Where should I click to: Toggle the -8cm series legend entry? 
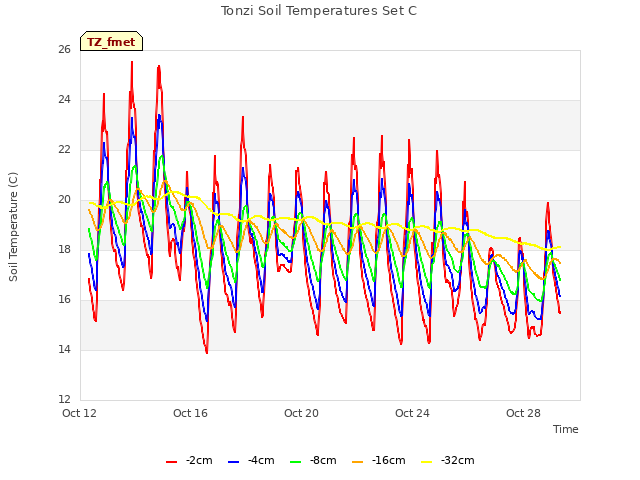pos(313,460)
